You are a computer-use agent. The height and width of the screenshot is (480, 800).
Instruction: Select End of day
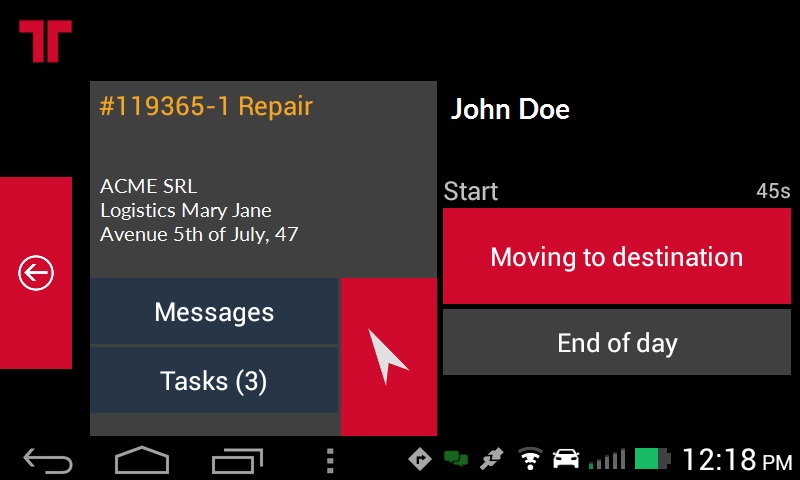coord(617,342)
